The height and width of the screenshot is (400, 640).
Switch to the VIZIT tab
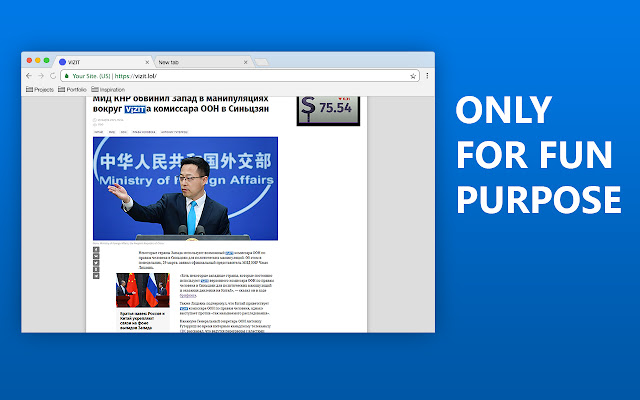point(103,62)
